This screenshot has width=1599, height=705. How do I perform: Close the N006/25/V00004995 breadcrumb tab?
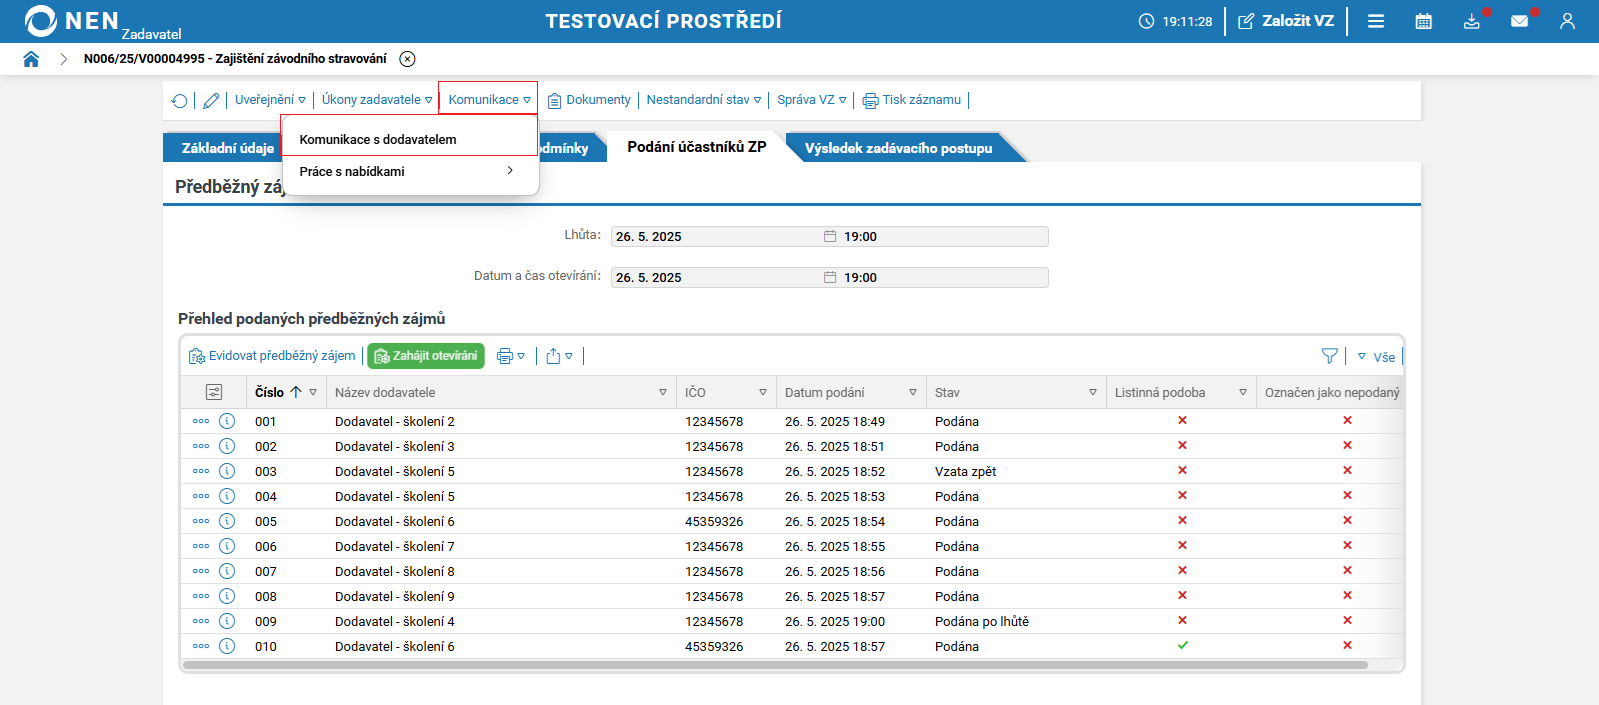point(407,59)
